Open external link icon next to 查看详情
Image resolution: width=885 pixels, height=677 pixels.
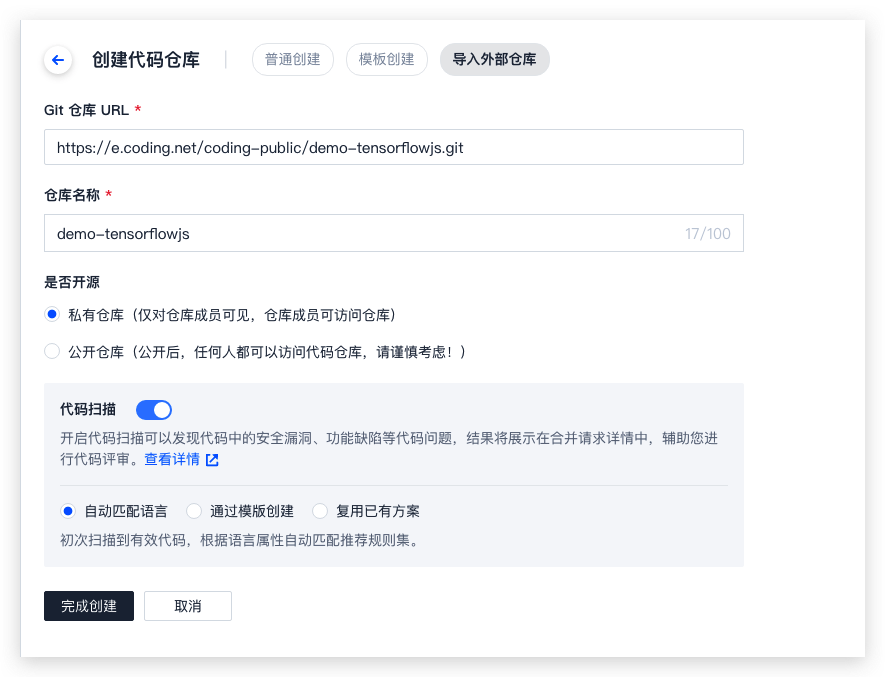pyautogui.click(x=212, y=460)
